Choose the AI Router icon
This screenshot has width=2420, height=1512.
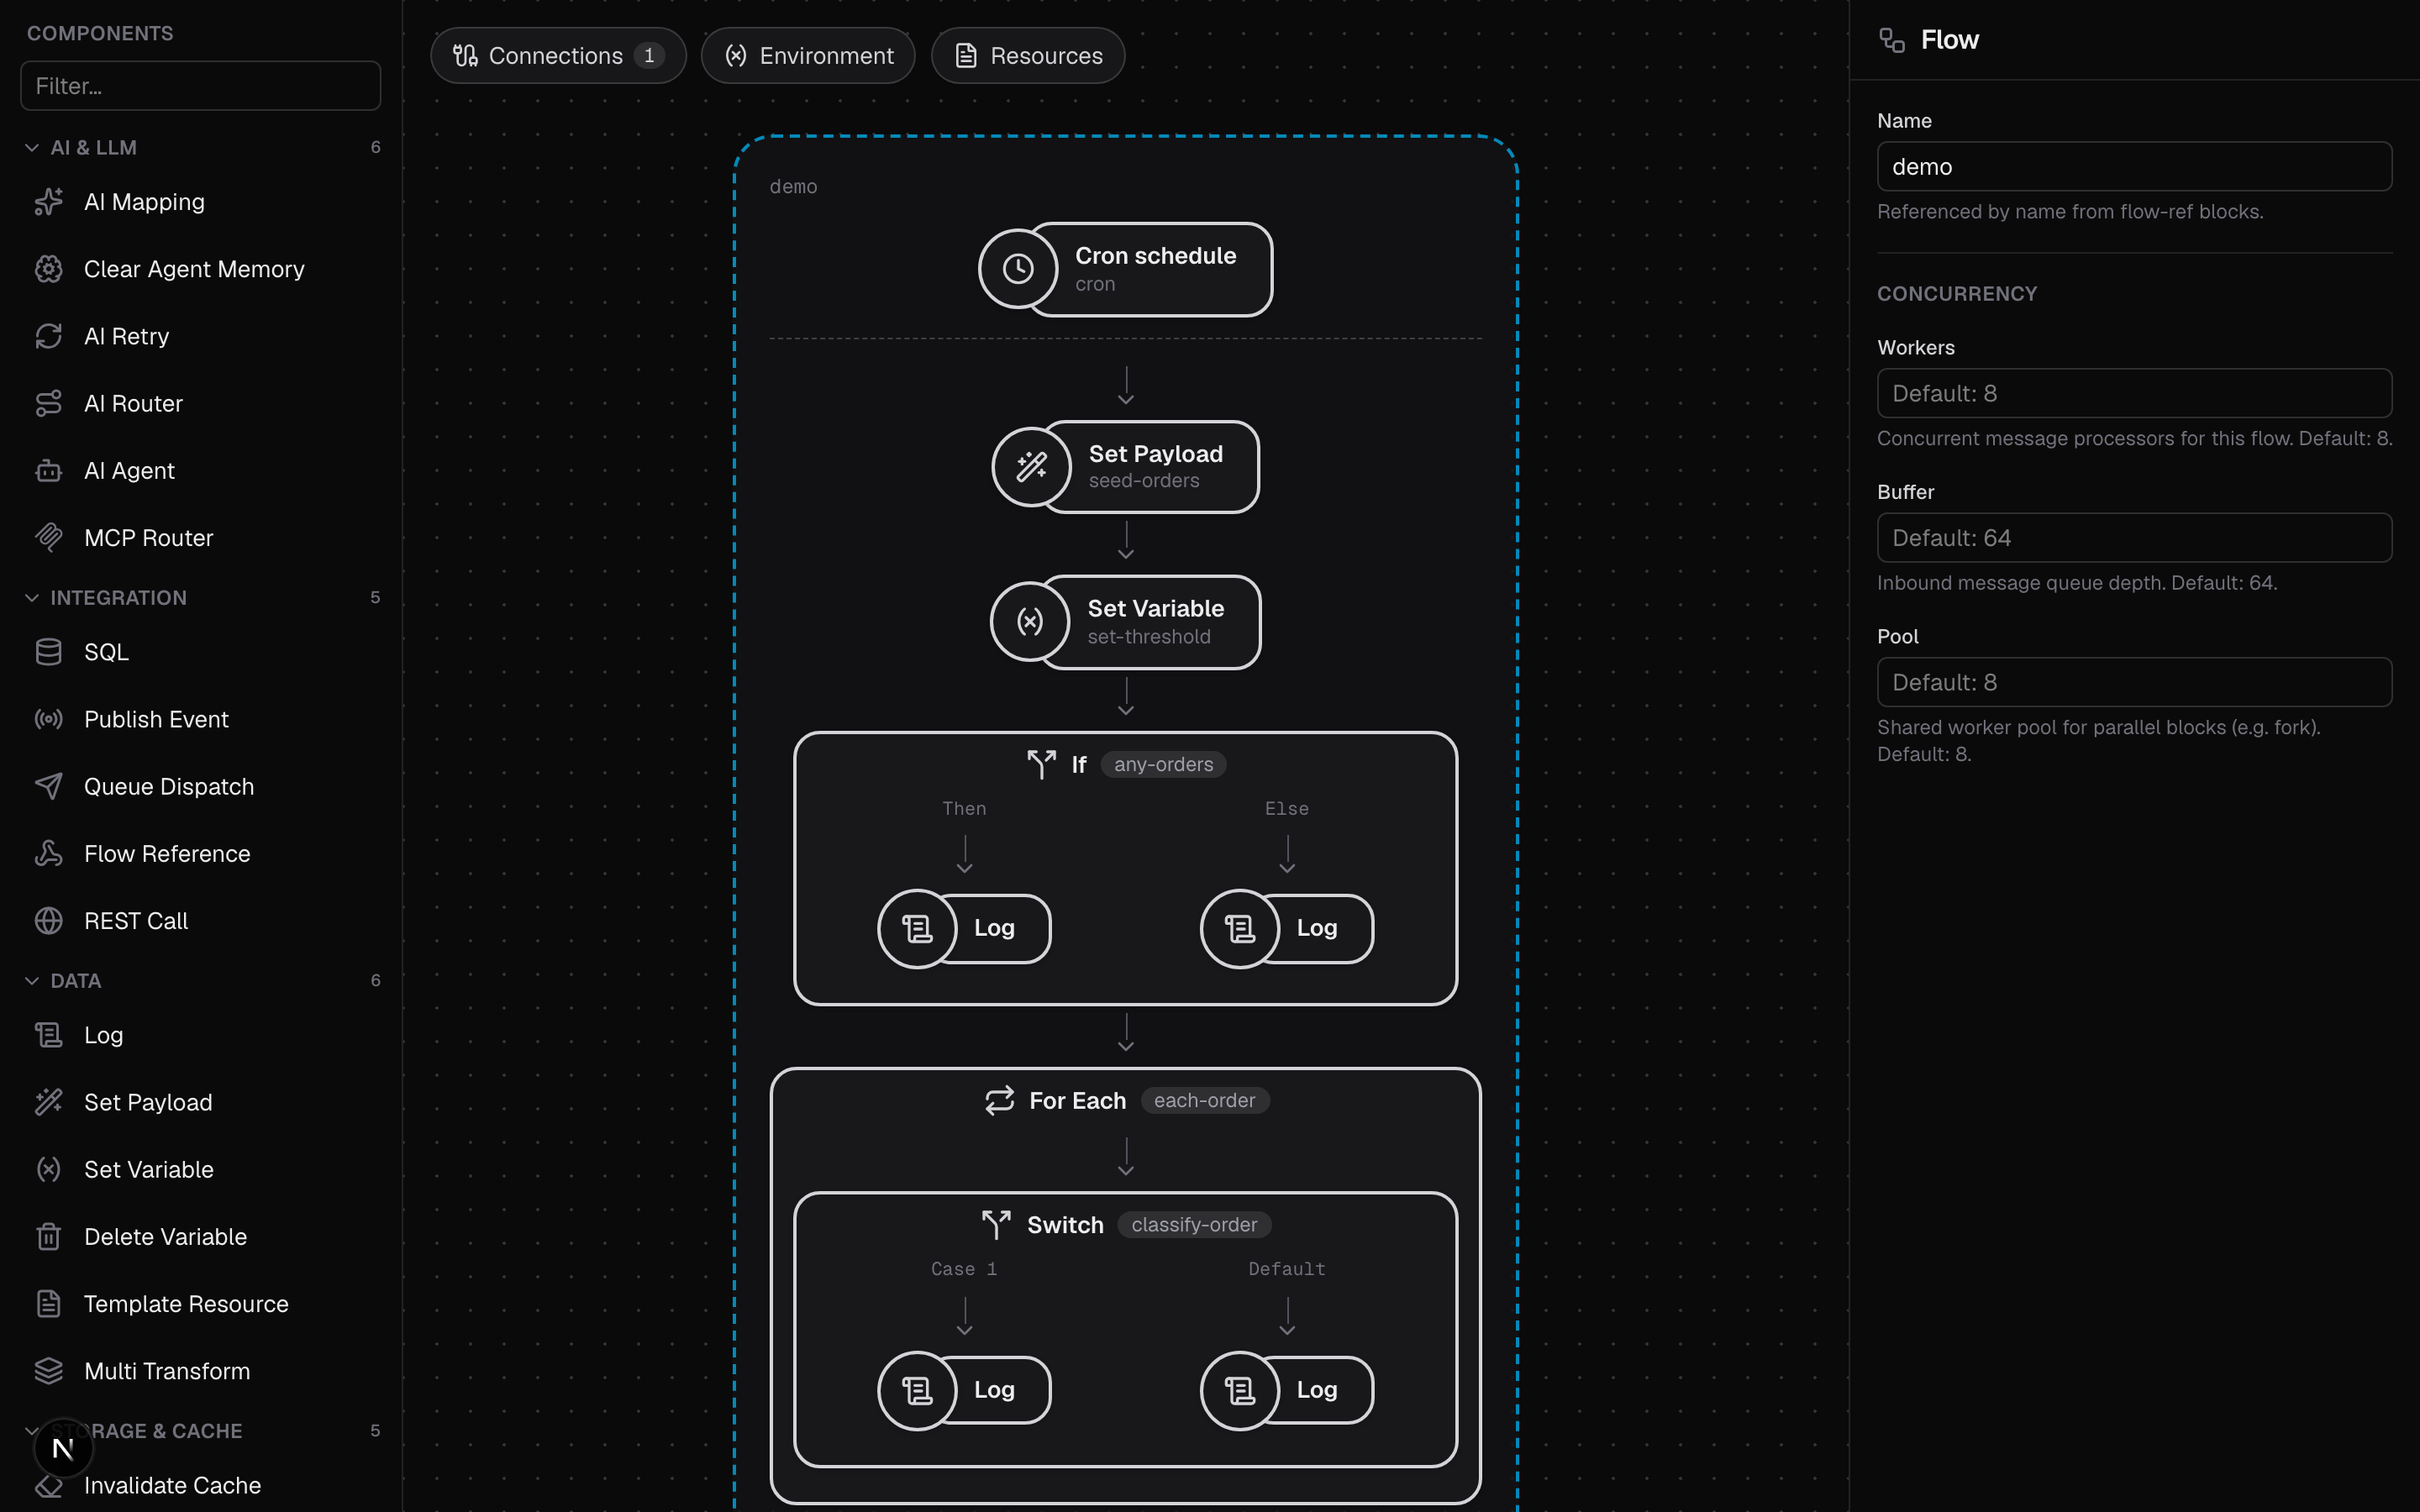click(48, 403)
